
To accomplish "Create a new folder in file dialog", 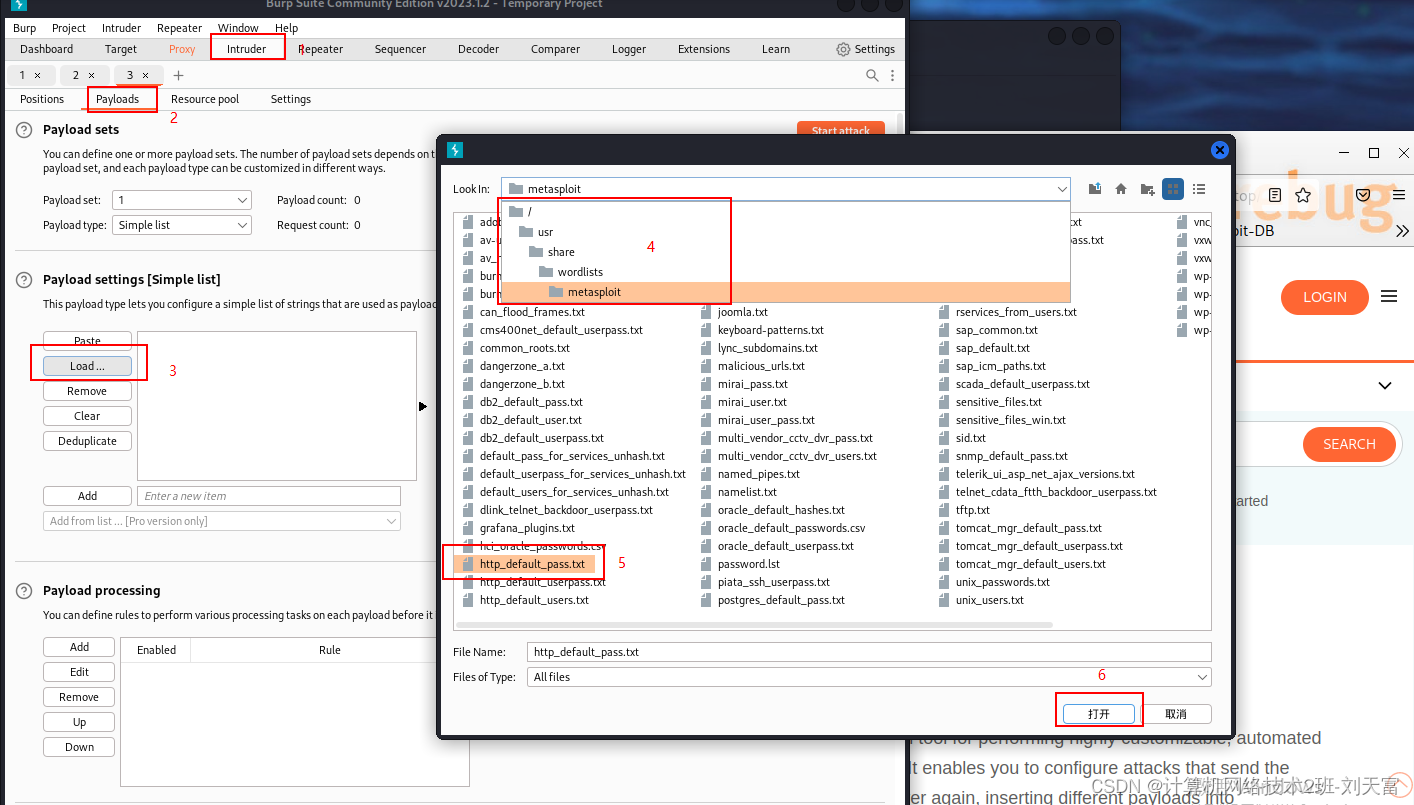I will pyautogui.click(x=1147, y=188).
